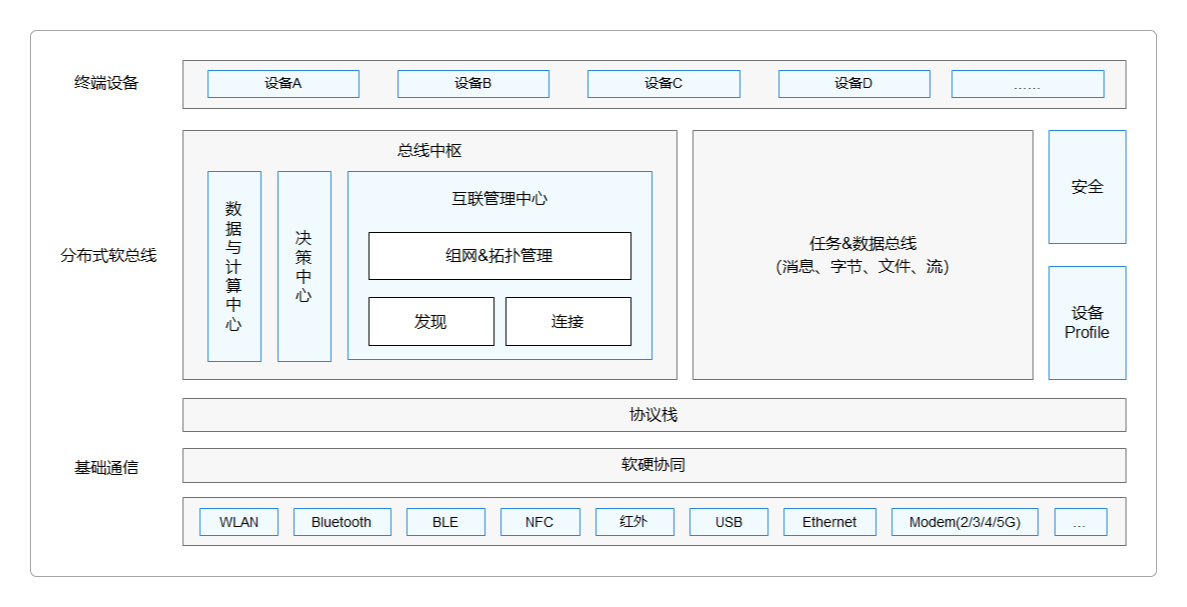Select the 组网&拓扑管理 box
Viewport: 1187px width, 607px height.
(500, 256)
